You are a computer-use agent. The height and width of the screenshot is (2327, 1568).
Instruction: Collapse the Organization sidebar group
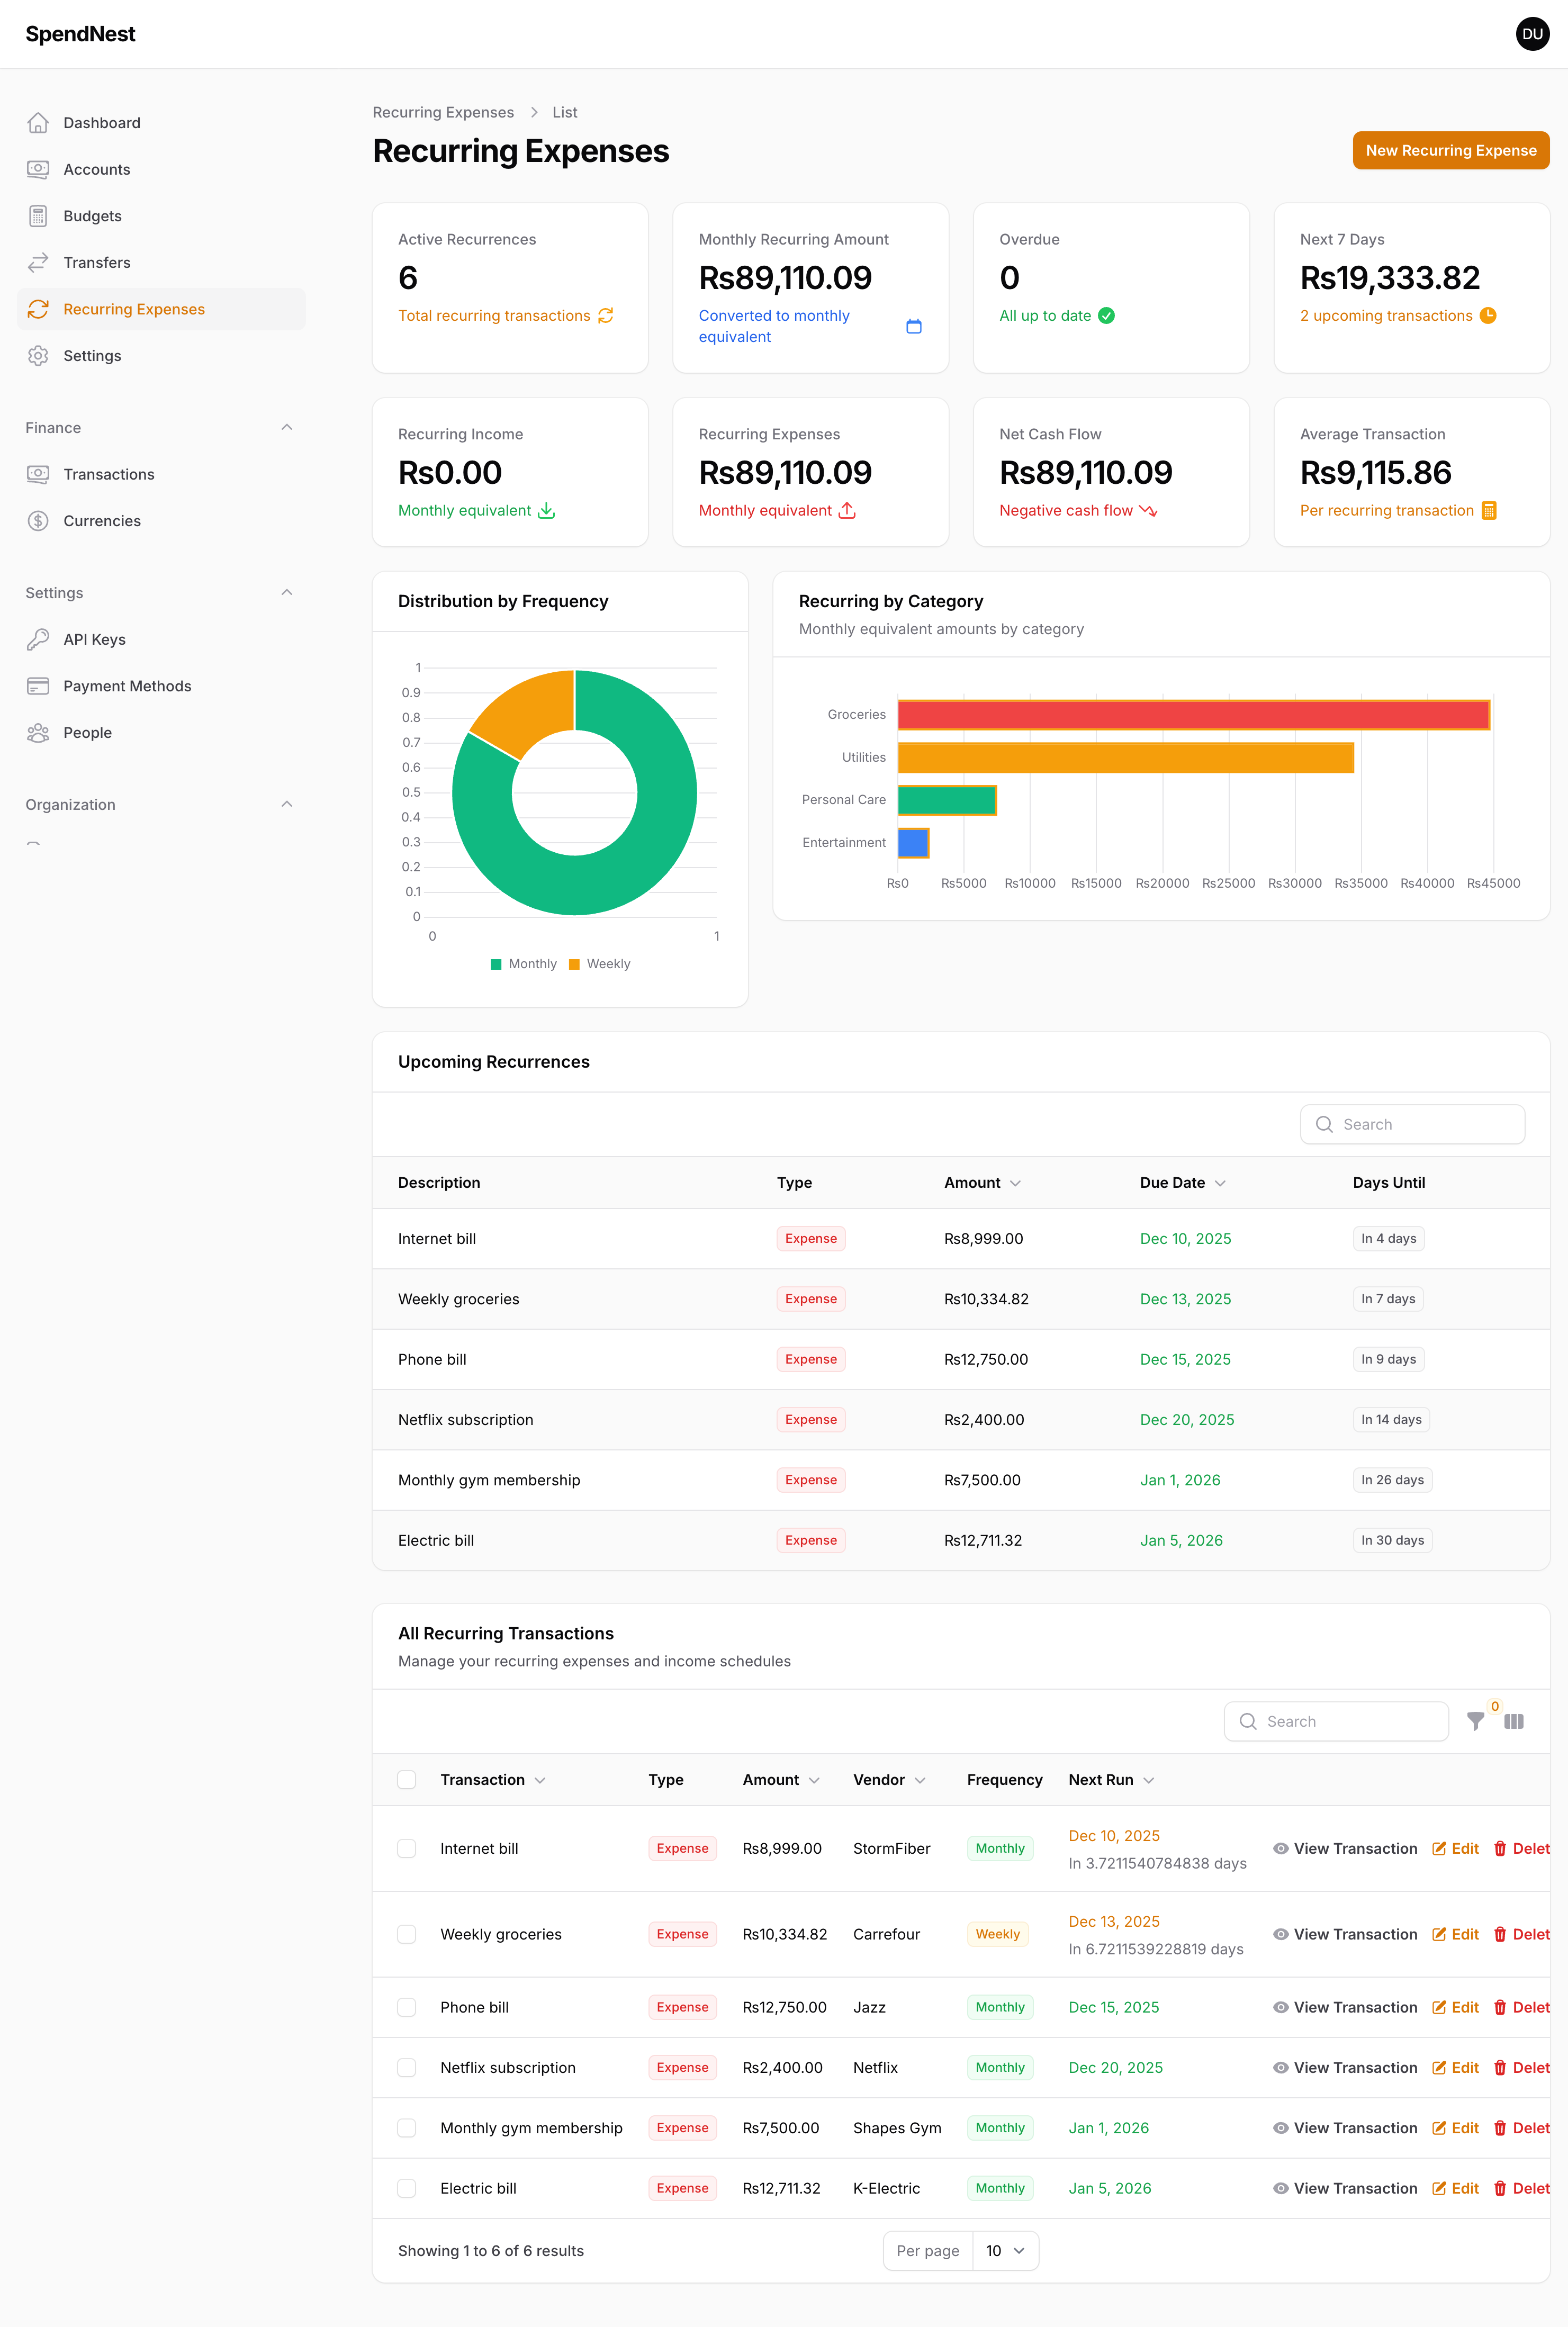tap(287, 805)
